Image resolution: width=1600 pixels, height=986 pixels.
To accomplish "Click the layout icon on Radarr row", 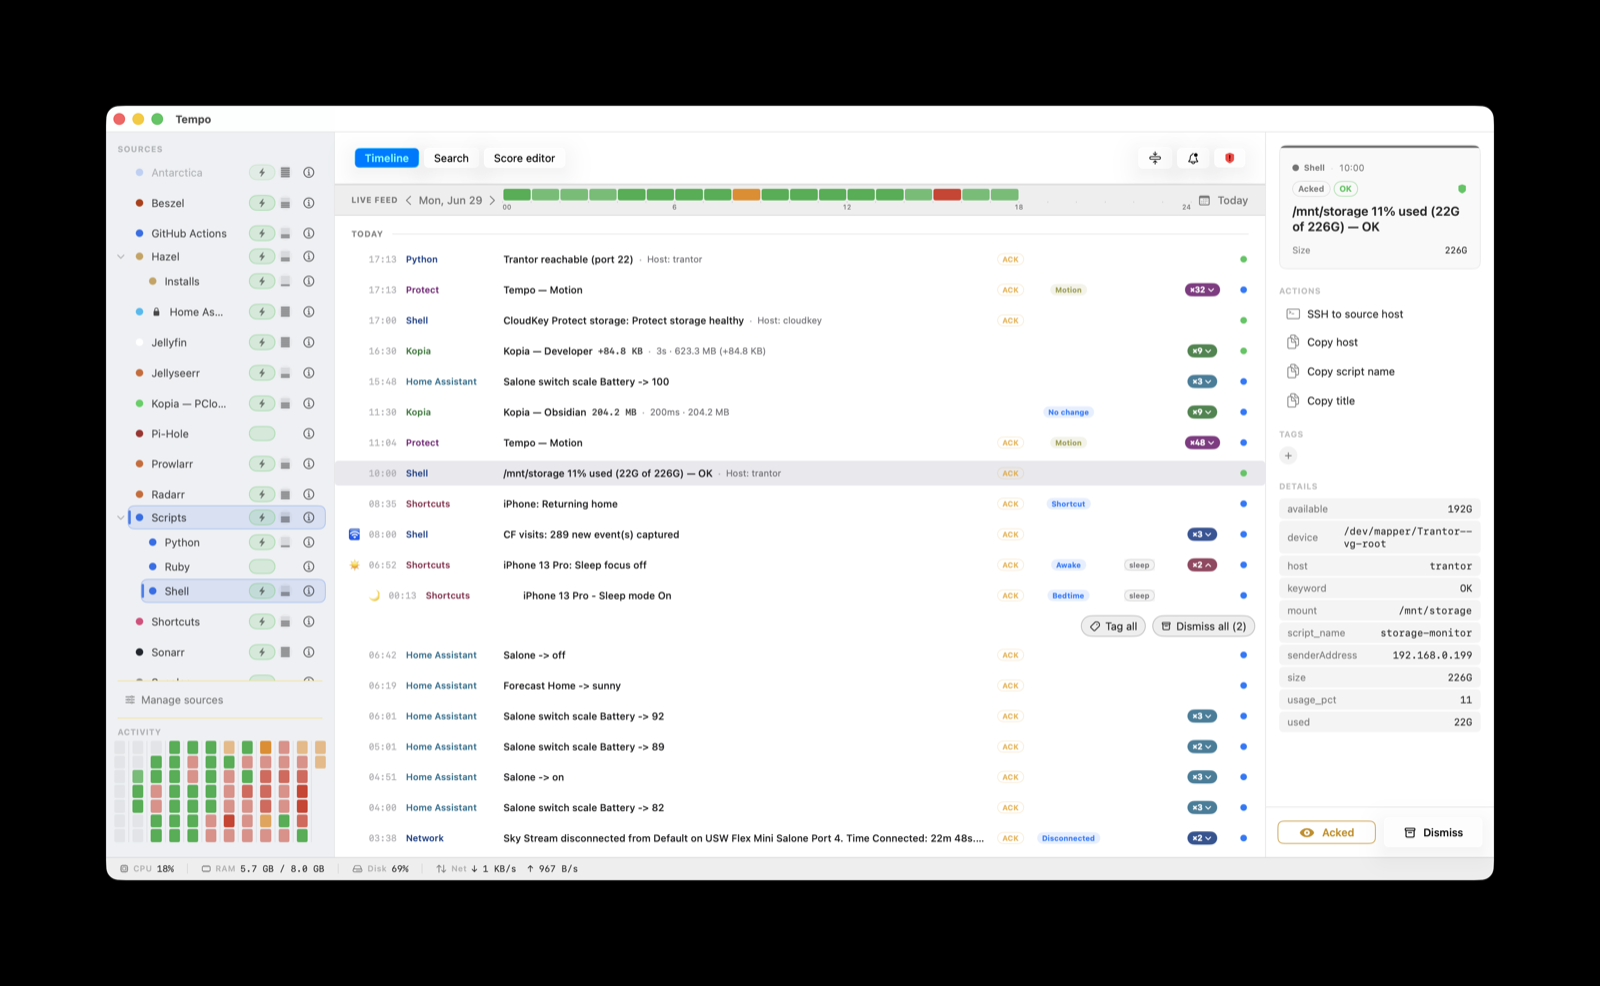I will 285,494.
